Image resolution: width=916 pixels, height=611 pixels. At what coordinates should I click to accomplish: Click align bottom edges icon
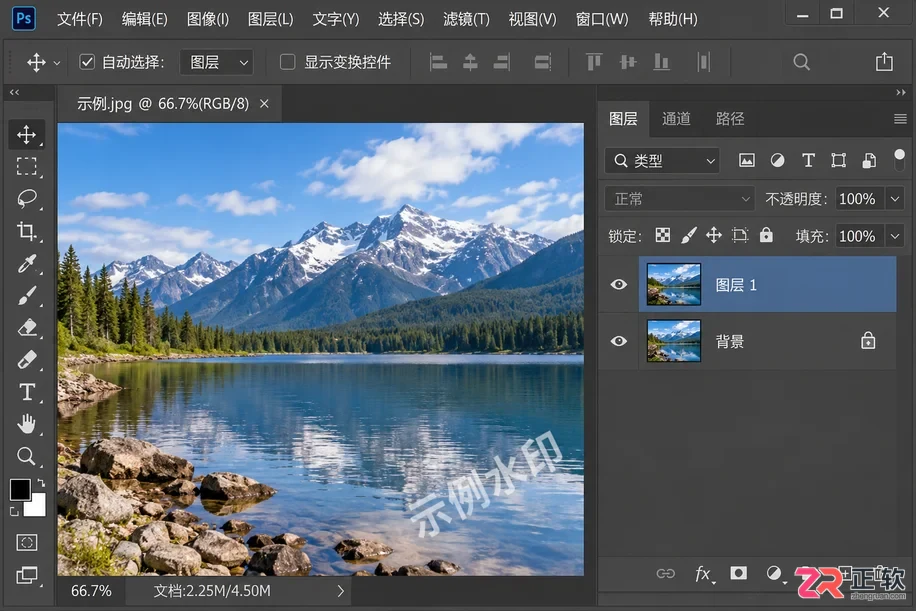pos(661,62)
